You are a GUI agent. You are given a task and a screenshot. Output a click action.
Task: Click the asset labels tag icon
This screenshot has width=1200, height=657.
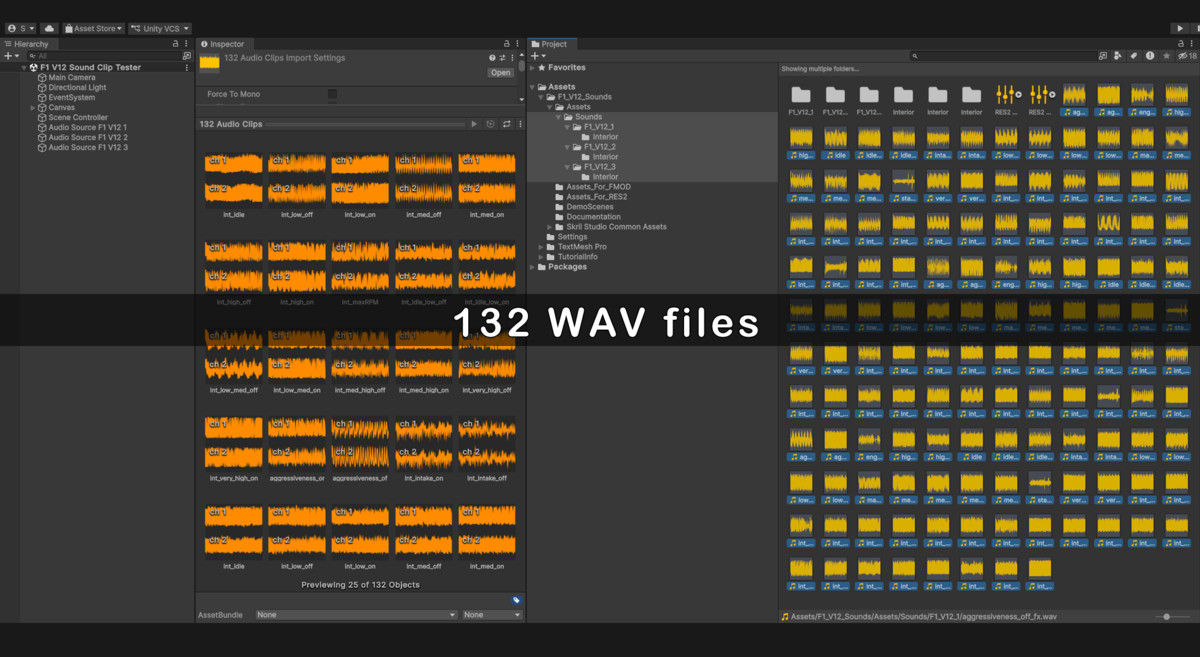[x=516, y=601]
